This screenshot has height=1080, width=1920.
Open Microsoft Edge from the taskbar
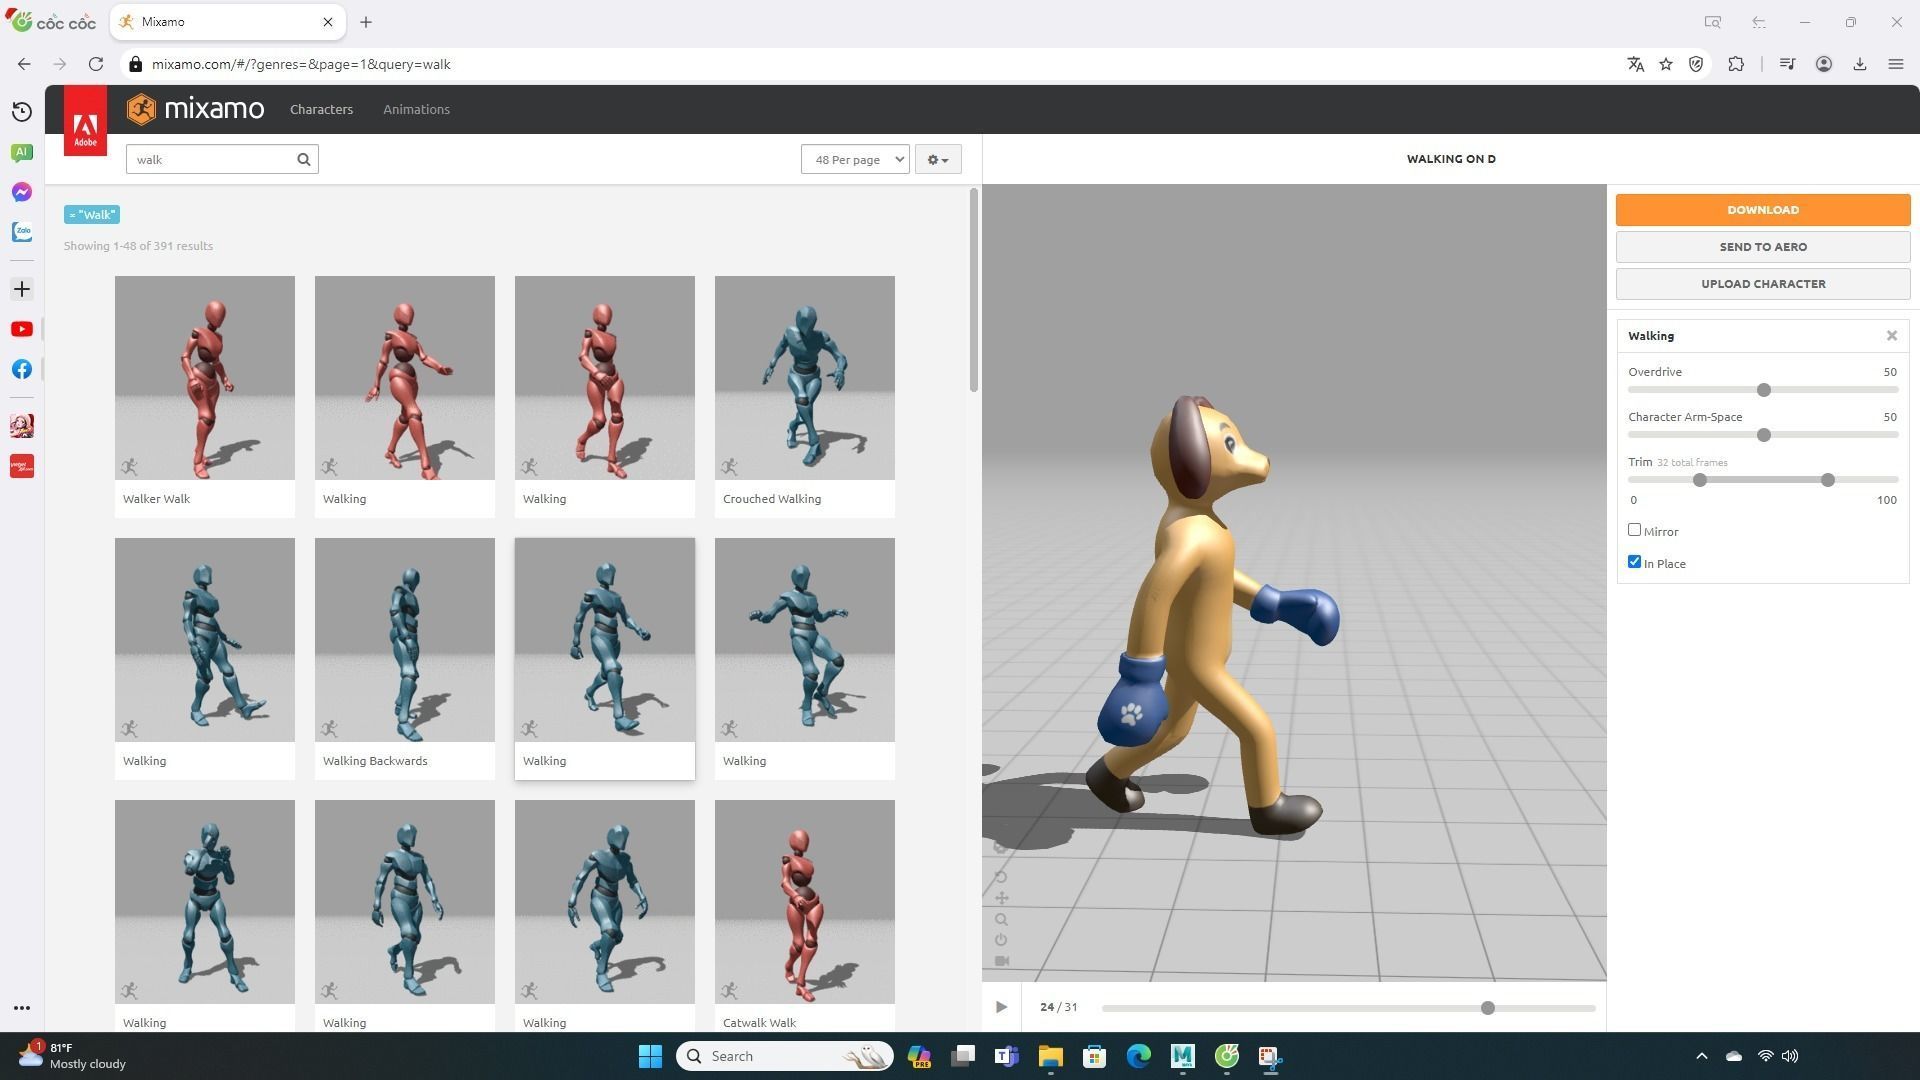pos(1139,1056)
